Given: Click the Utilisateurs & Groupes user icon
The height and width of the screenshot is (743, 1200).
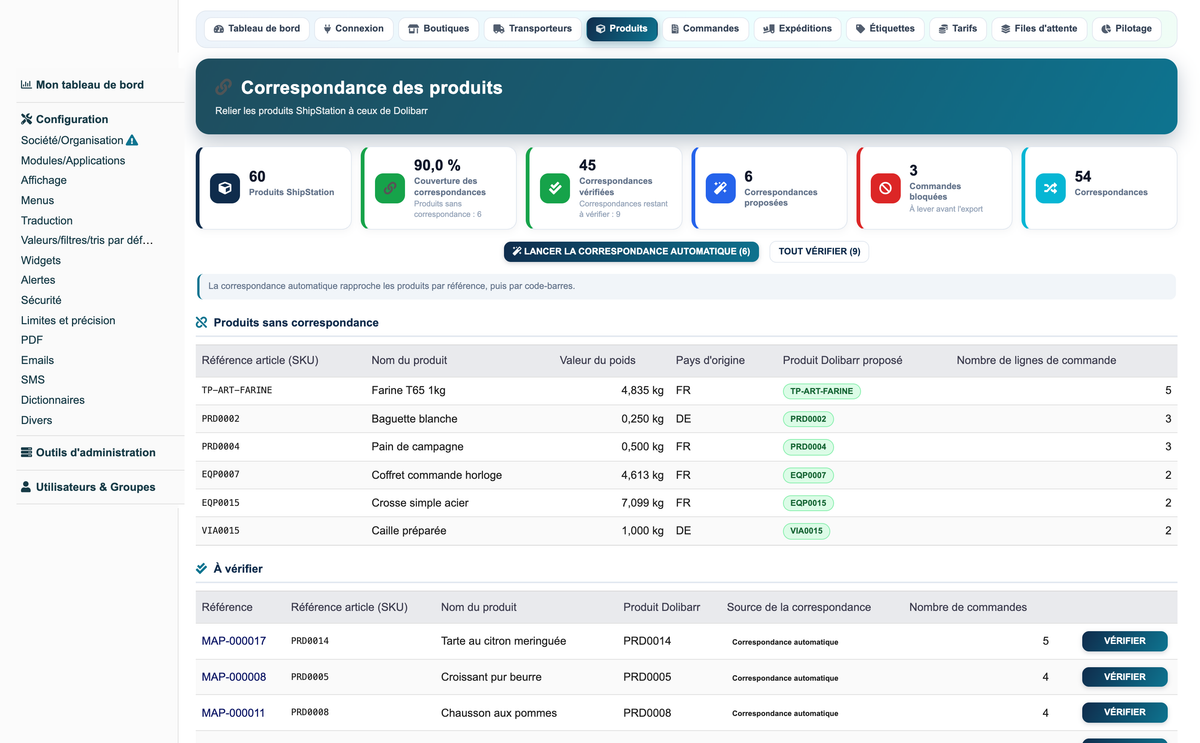Looking at the screenshot, I should click(x=27, y=487).
